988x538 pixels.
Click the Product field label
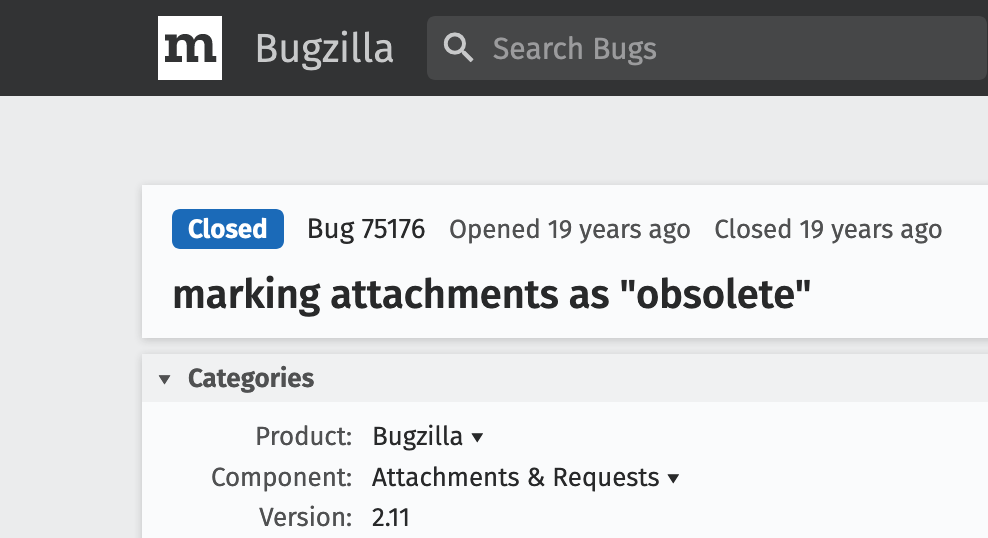click(x=303, y=436)
